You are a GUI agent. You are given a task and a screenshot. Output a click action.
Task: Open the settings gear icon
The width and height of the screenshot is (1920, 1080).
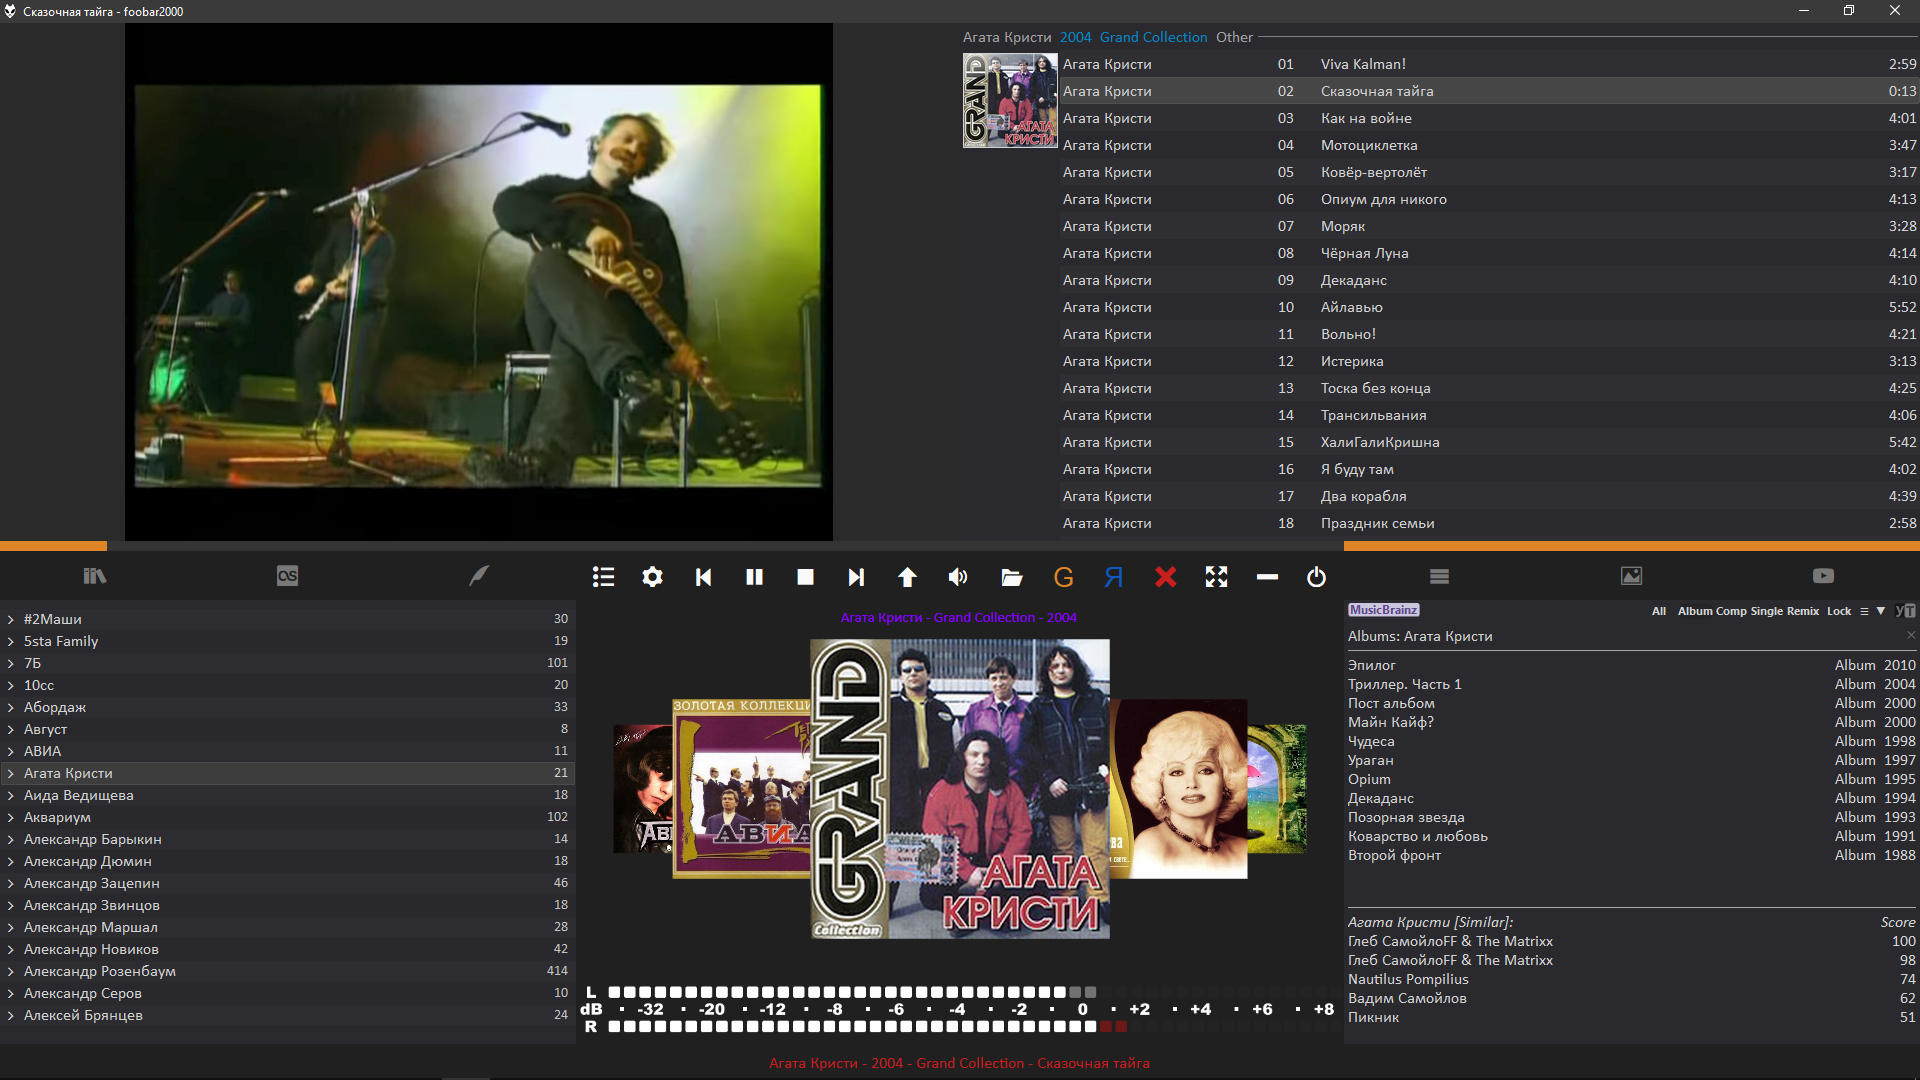652,577
